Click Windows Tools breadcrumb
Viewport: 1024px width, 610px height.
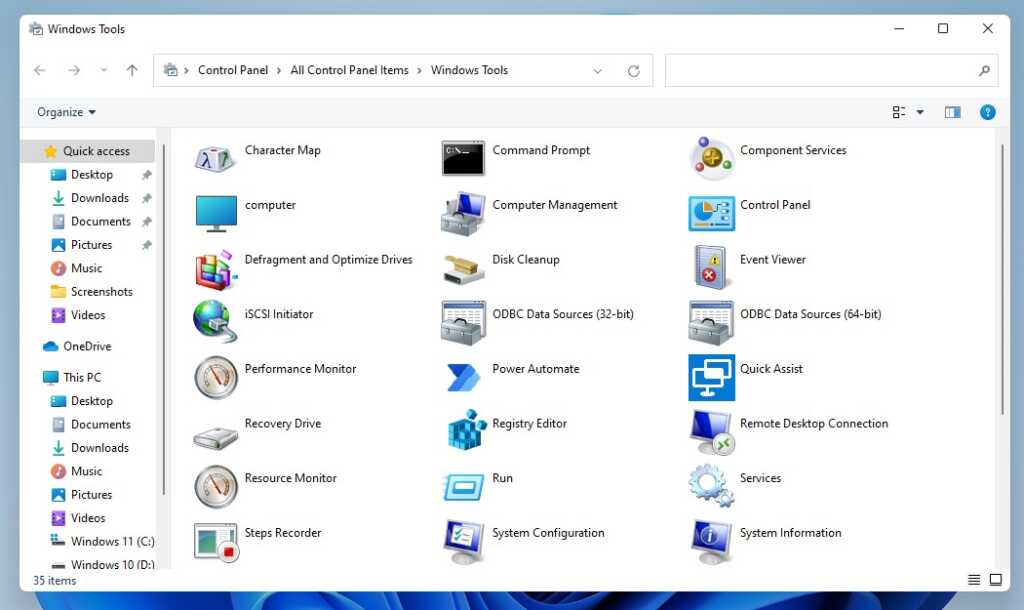click(469, 70)
